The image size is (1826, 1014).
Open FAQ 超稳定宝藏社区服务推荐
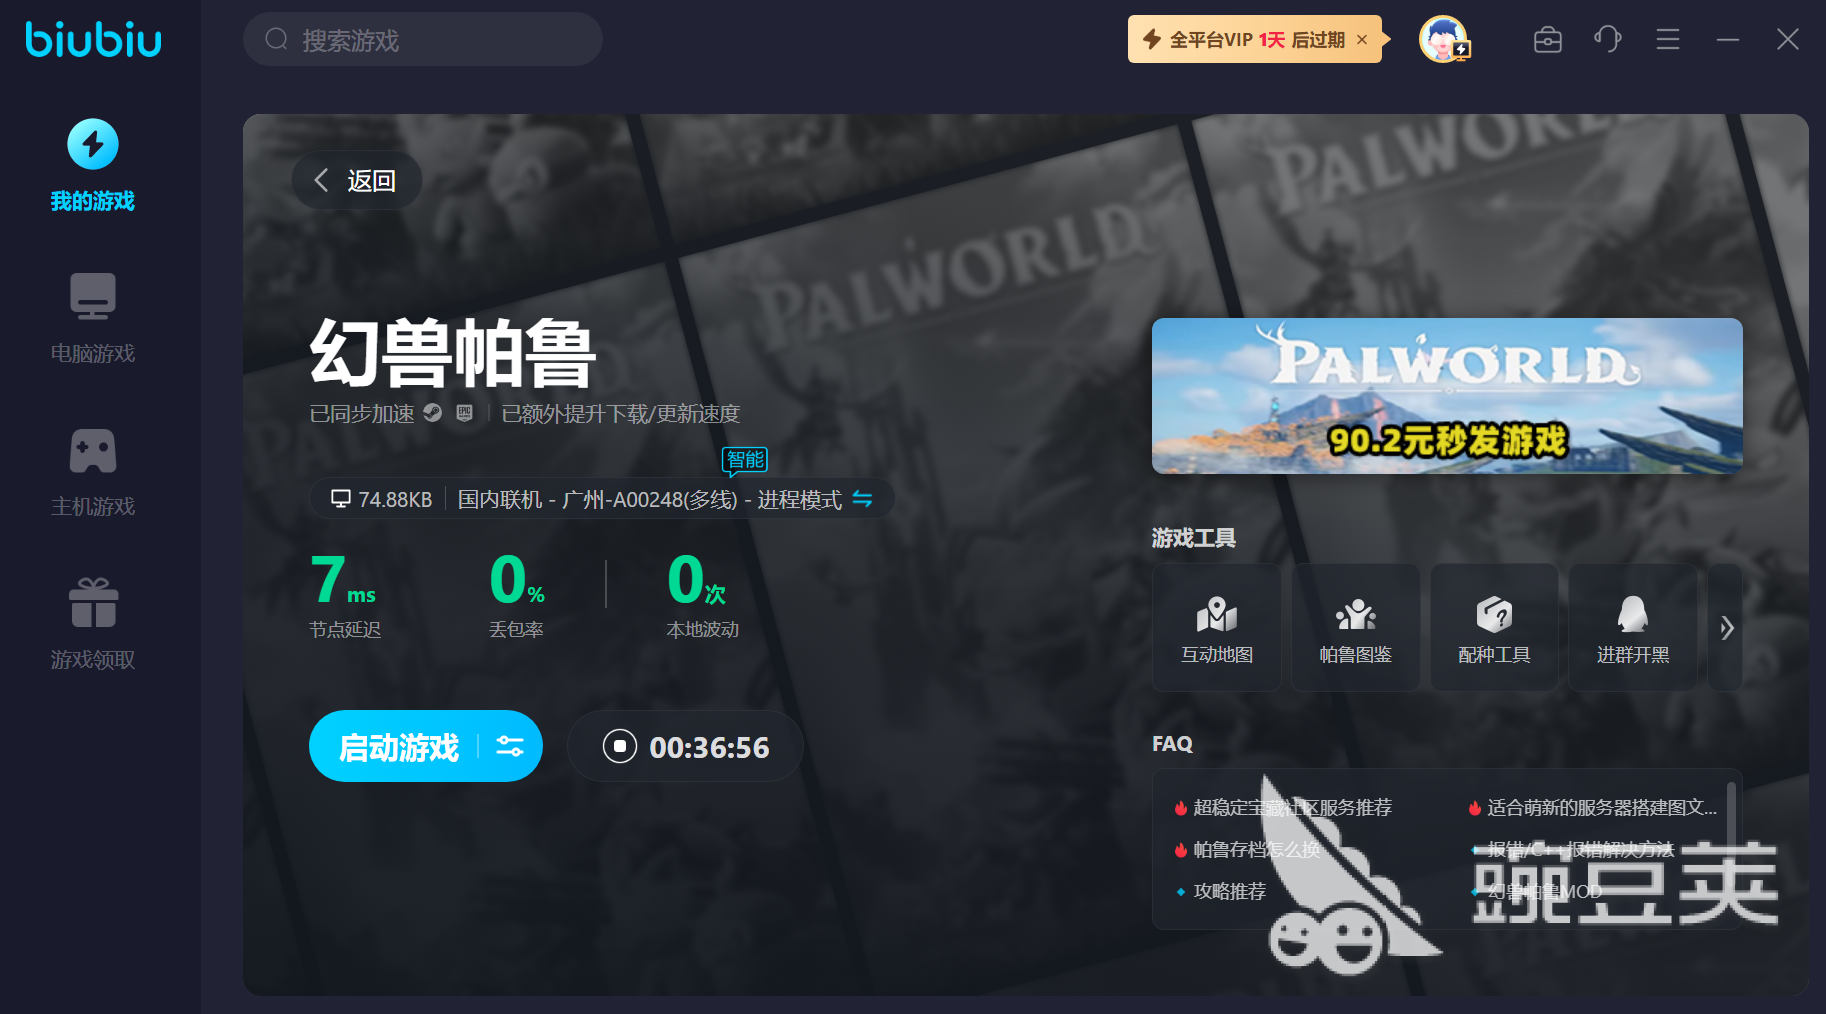click(x=1292, y=808)
